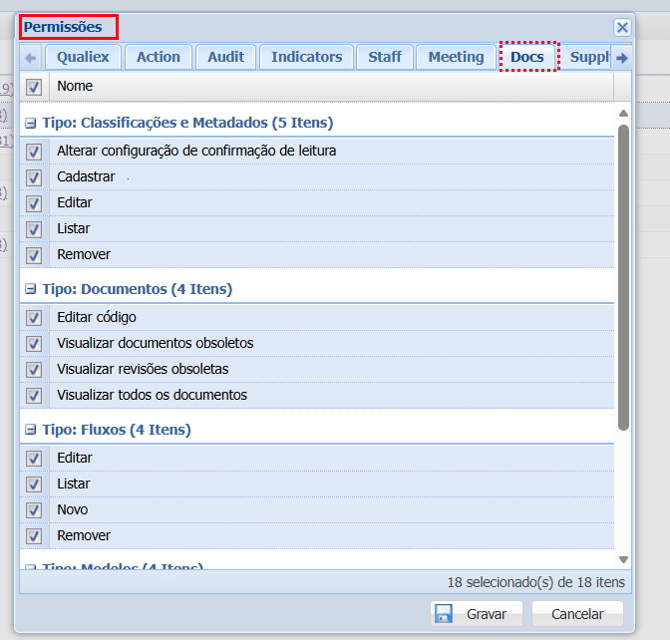Uncheck Visualizar documentos obsoletos permission
This screenshot has height=640, width=670.
[x=34, y=344]
